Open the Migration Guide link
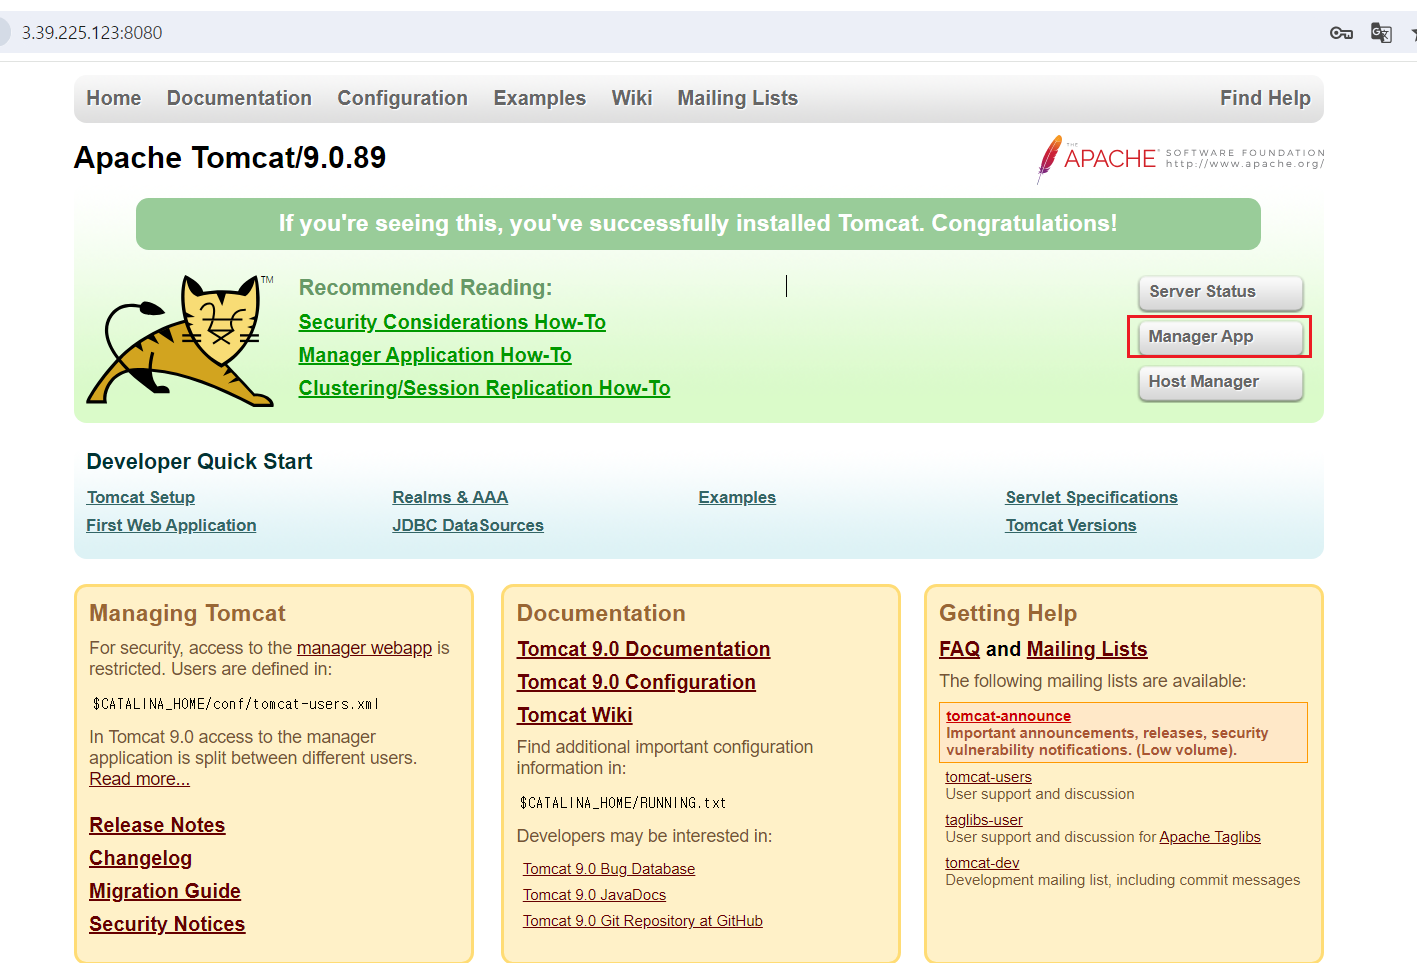The height and width of the screenshot is (979, 1417). [x=165, y=891]
